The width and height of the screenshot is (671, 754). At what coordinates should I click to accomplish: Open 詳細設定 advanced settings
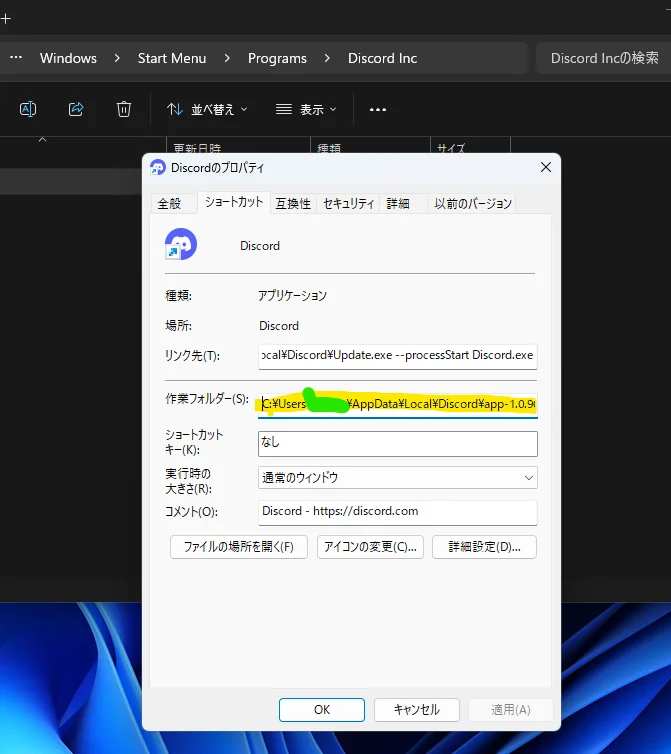(484, 547)
